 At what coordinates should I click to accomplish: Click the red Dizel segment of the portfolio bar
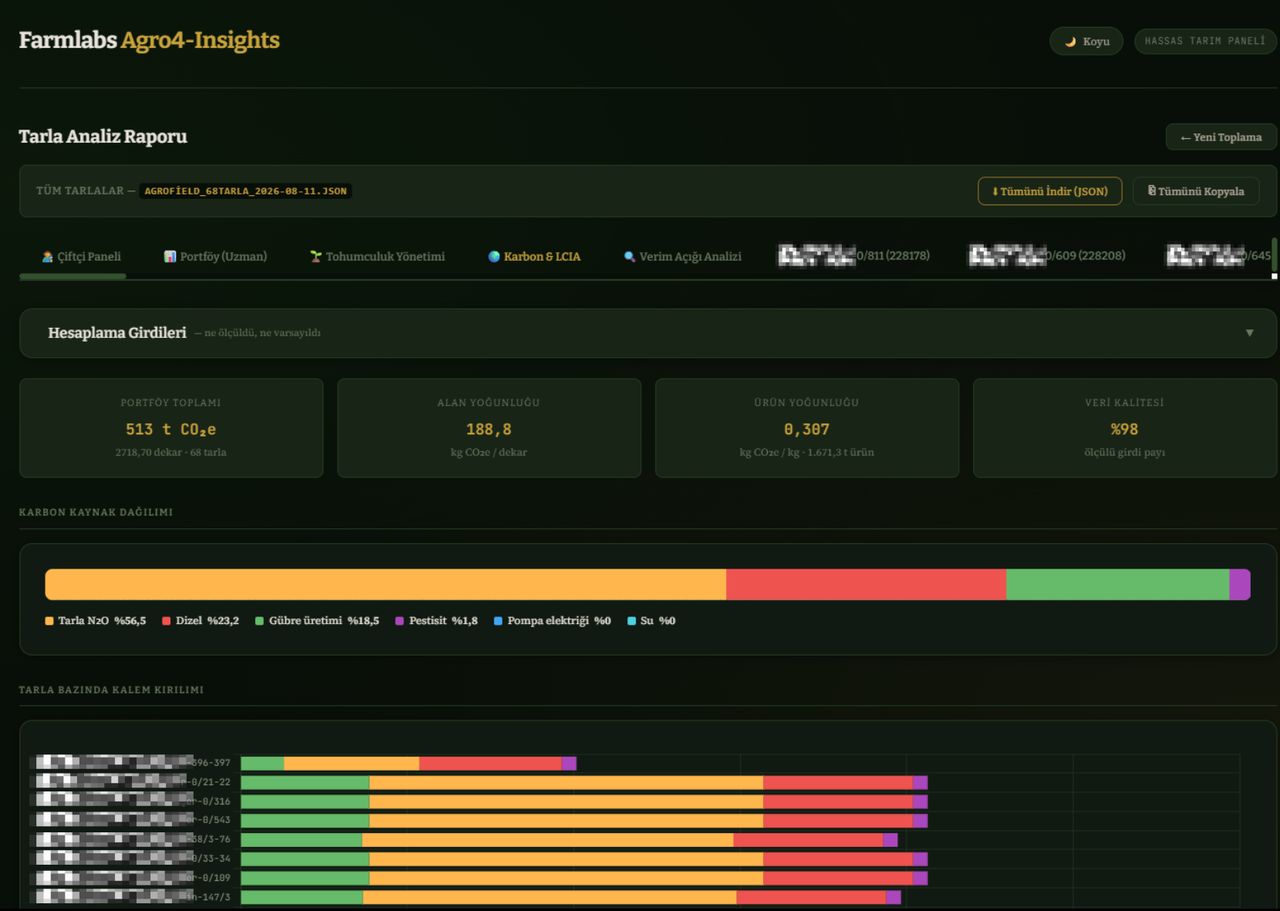click(866, 585)
